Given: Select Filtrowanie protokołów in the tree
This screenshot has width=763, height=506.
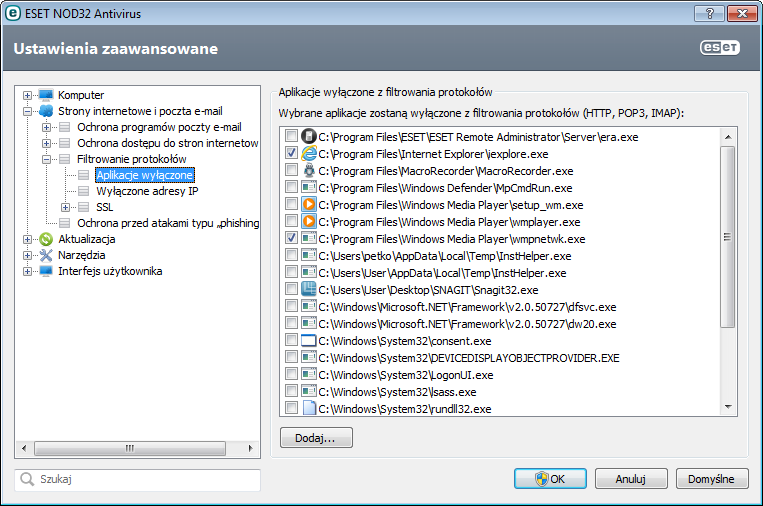Looking at the screenshot, I should [131, 159].
